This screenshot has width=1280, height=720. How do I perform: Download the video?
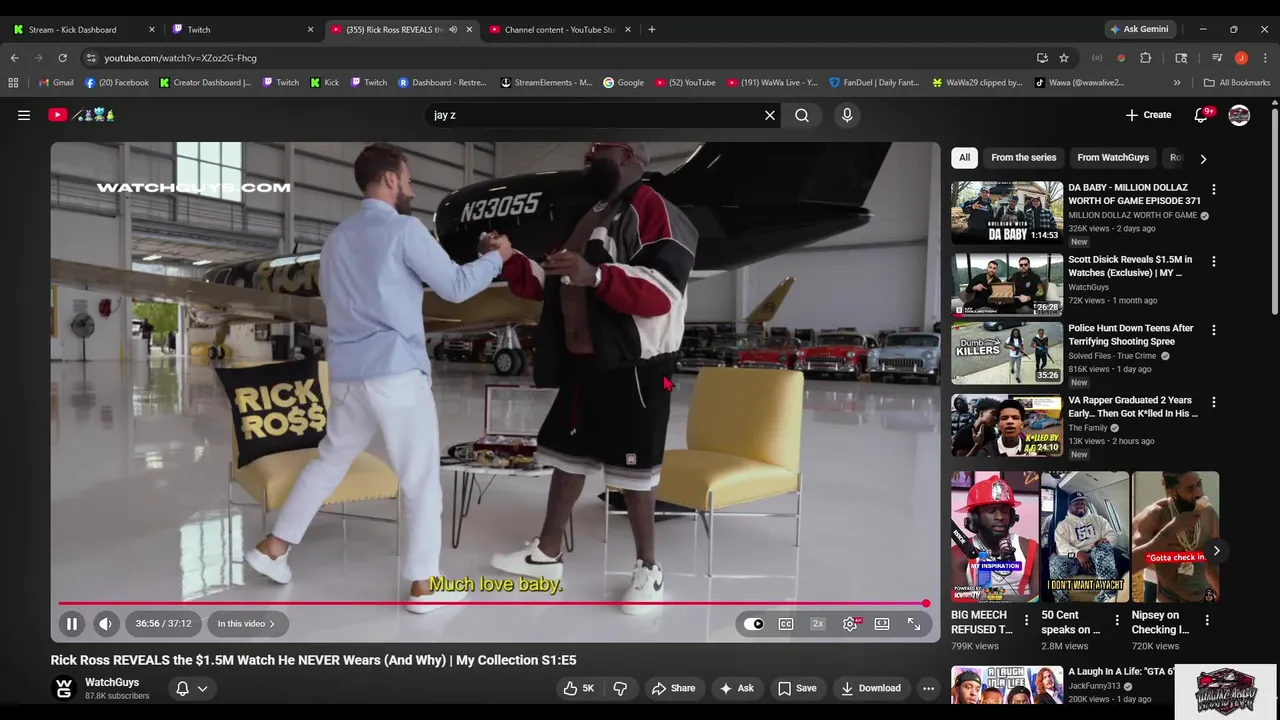pyautogui.click(x=870, y=688)
